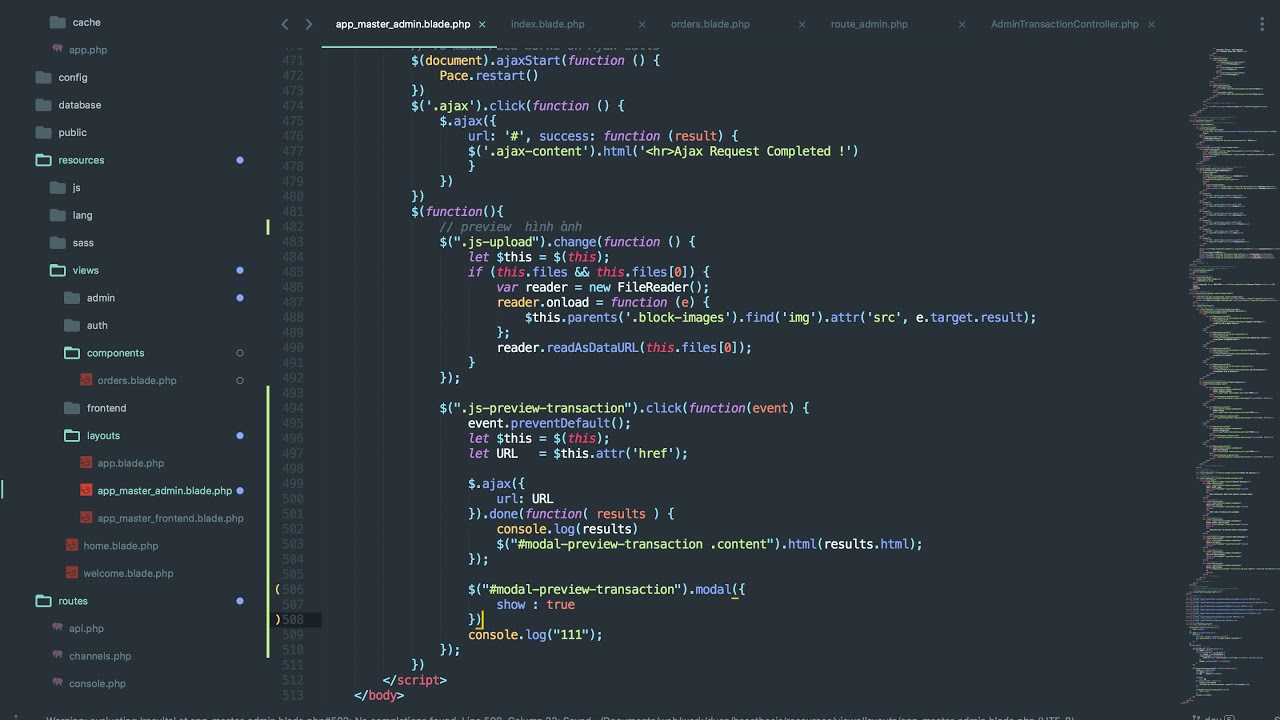The image size is (1280, 720).
Task: Click the '</body>' closing tag
Action: point(379,695)
